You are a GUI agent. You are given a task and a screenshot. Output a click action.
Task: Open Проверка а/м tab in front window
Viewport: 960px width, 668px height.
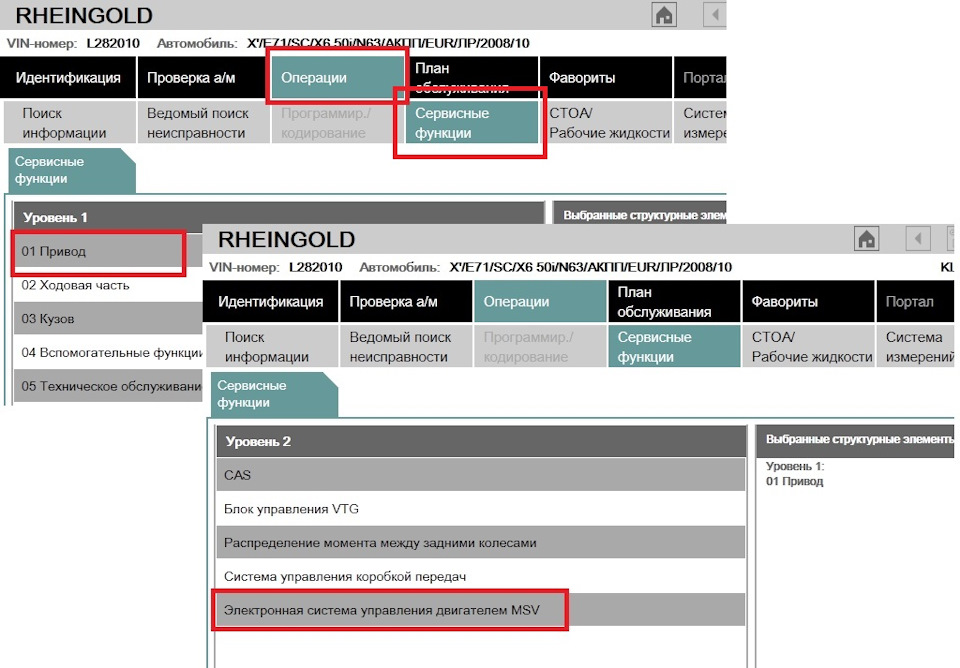pos(405,301)
